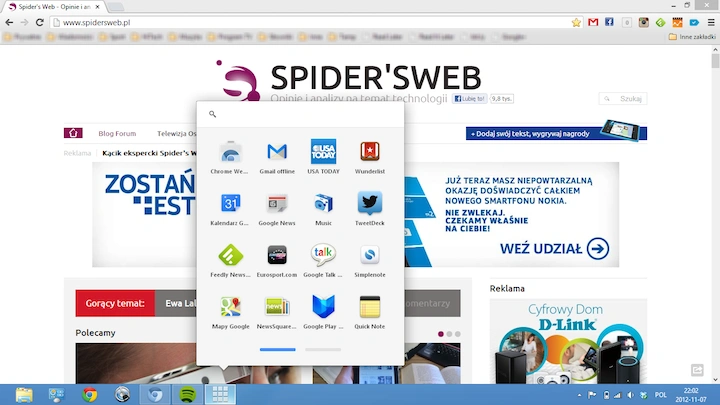Click the app launcher search field
This screenshot has height=405, width=720.
click(300, 114)
